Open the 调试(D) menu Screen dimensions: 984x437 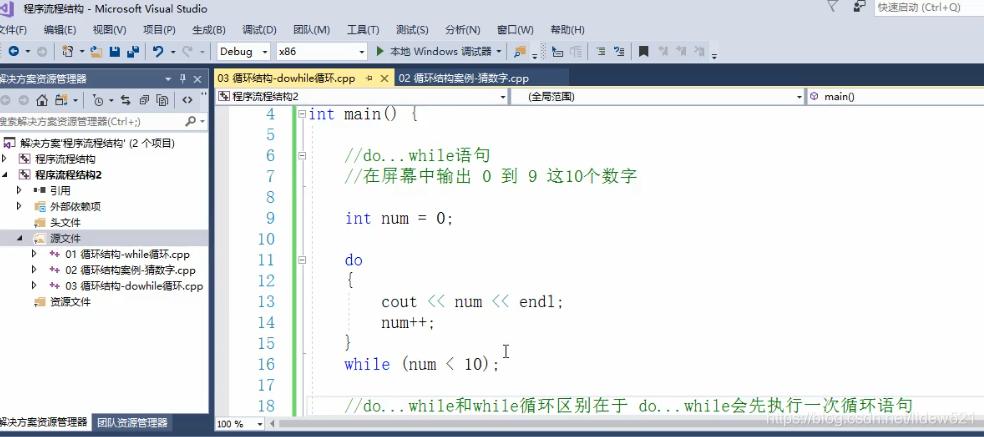point(259,30)
